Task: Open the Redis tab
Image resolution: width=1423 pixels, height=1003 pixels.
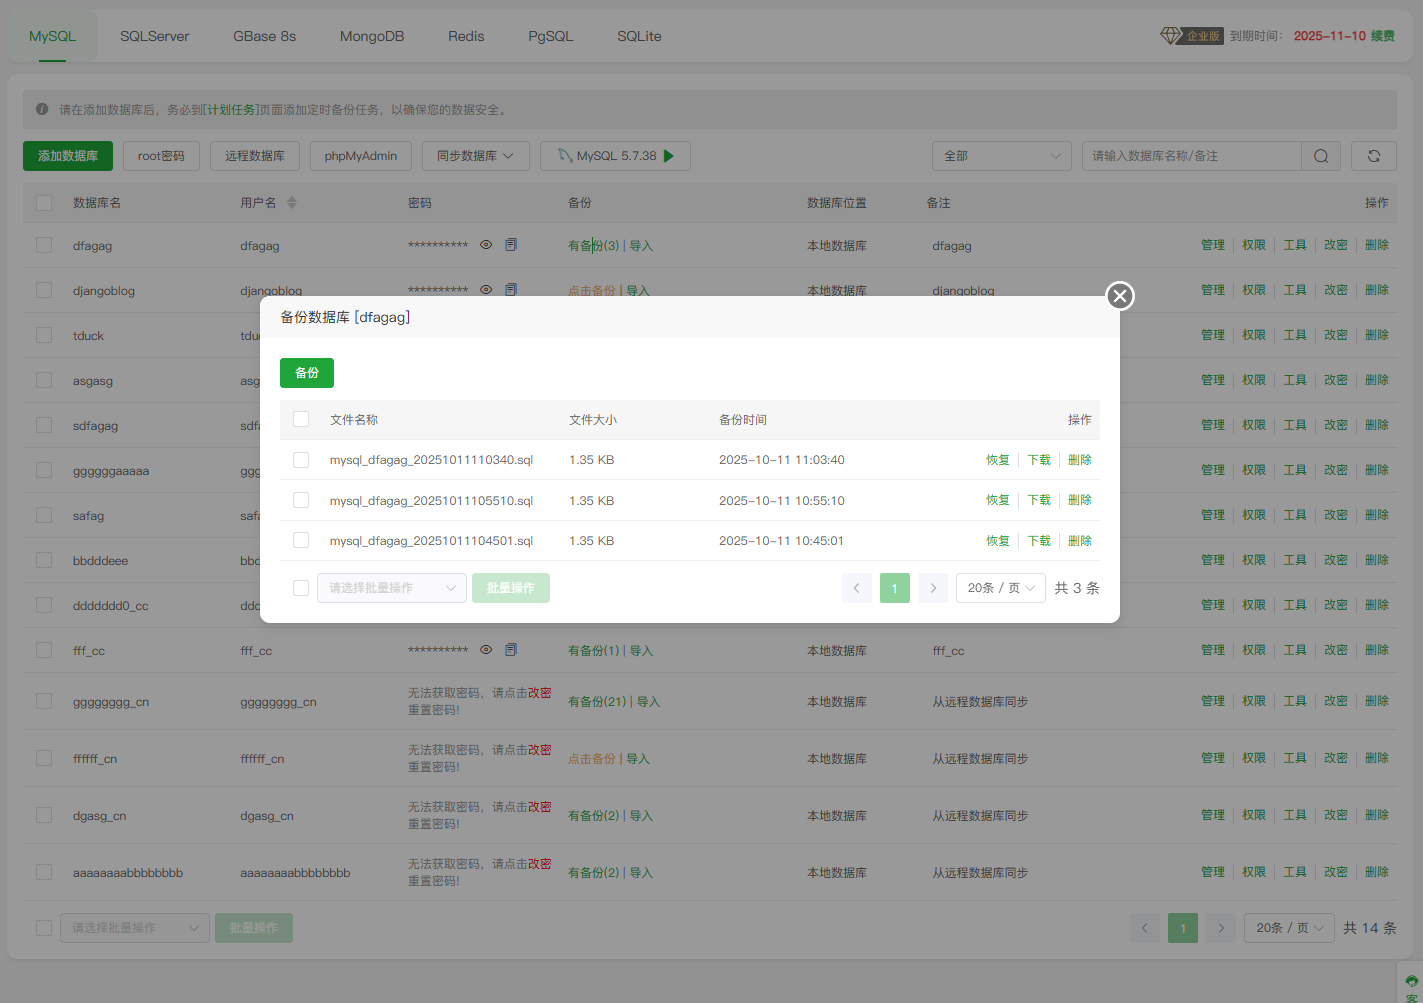Action: pos(466,36)
